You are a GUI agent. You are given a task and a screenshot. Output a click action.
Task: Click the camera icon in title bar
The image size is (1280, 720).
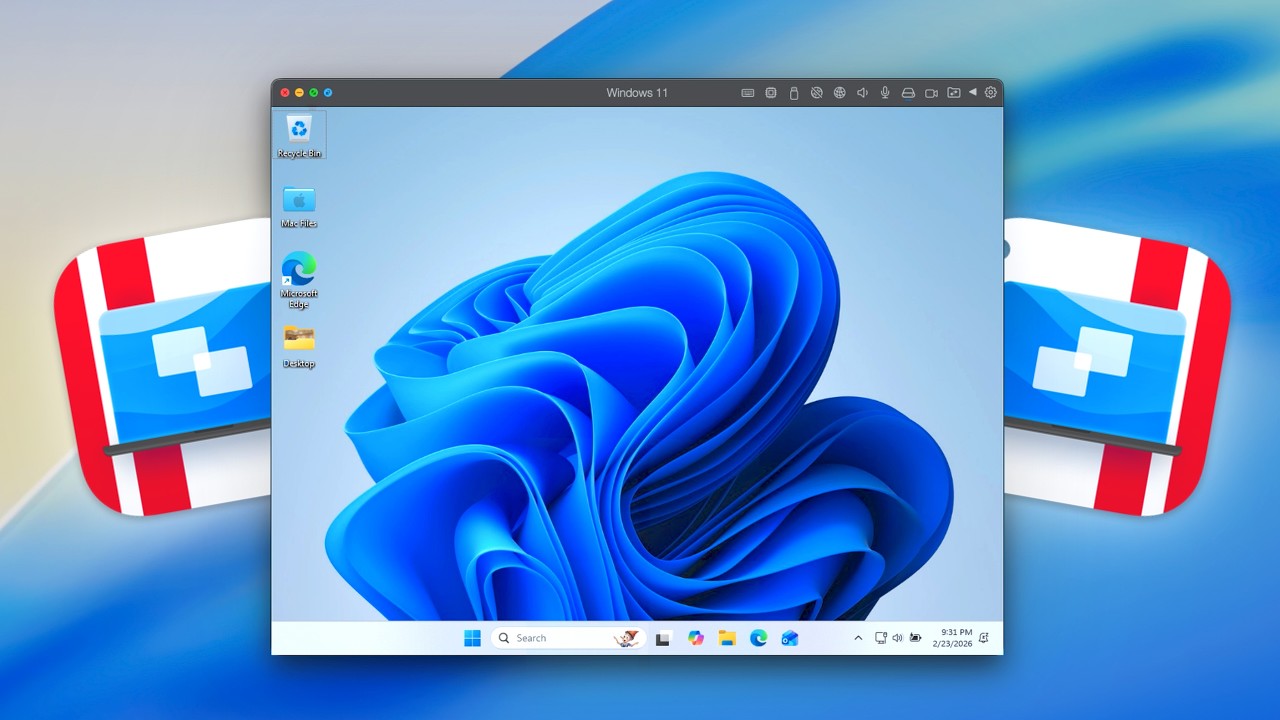[x=931, y=93]
